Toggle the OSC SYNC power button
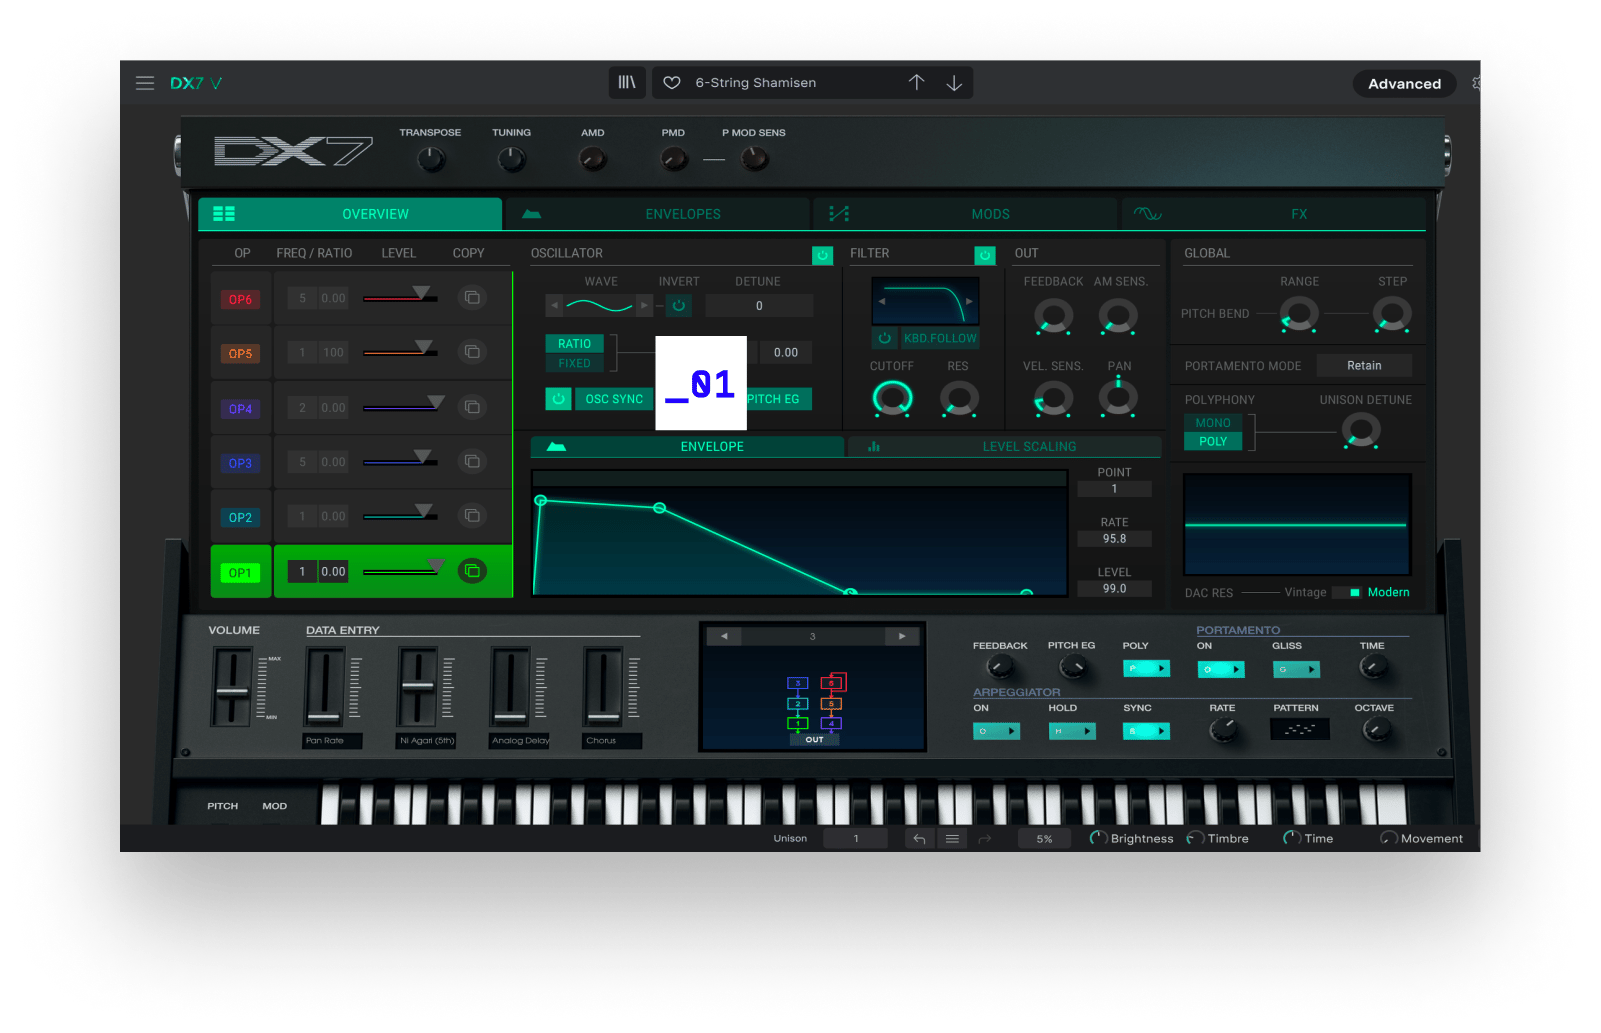 pyautogui.click(x=558, y=399)
